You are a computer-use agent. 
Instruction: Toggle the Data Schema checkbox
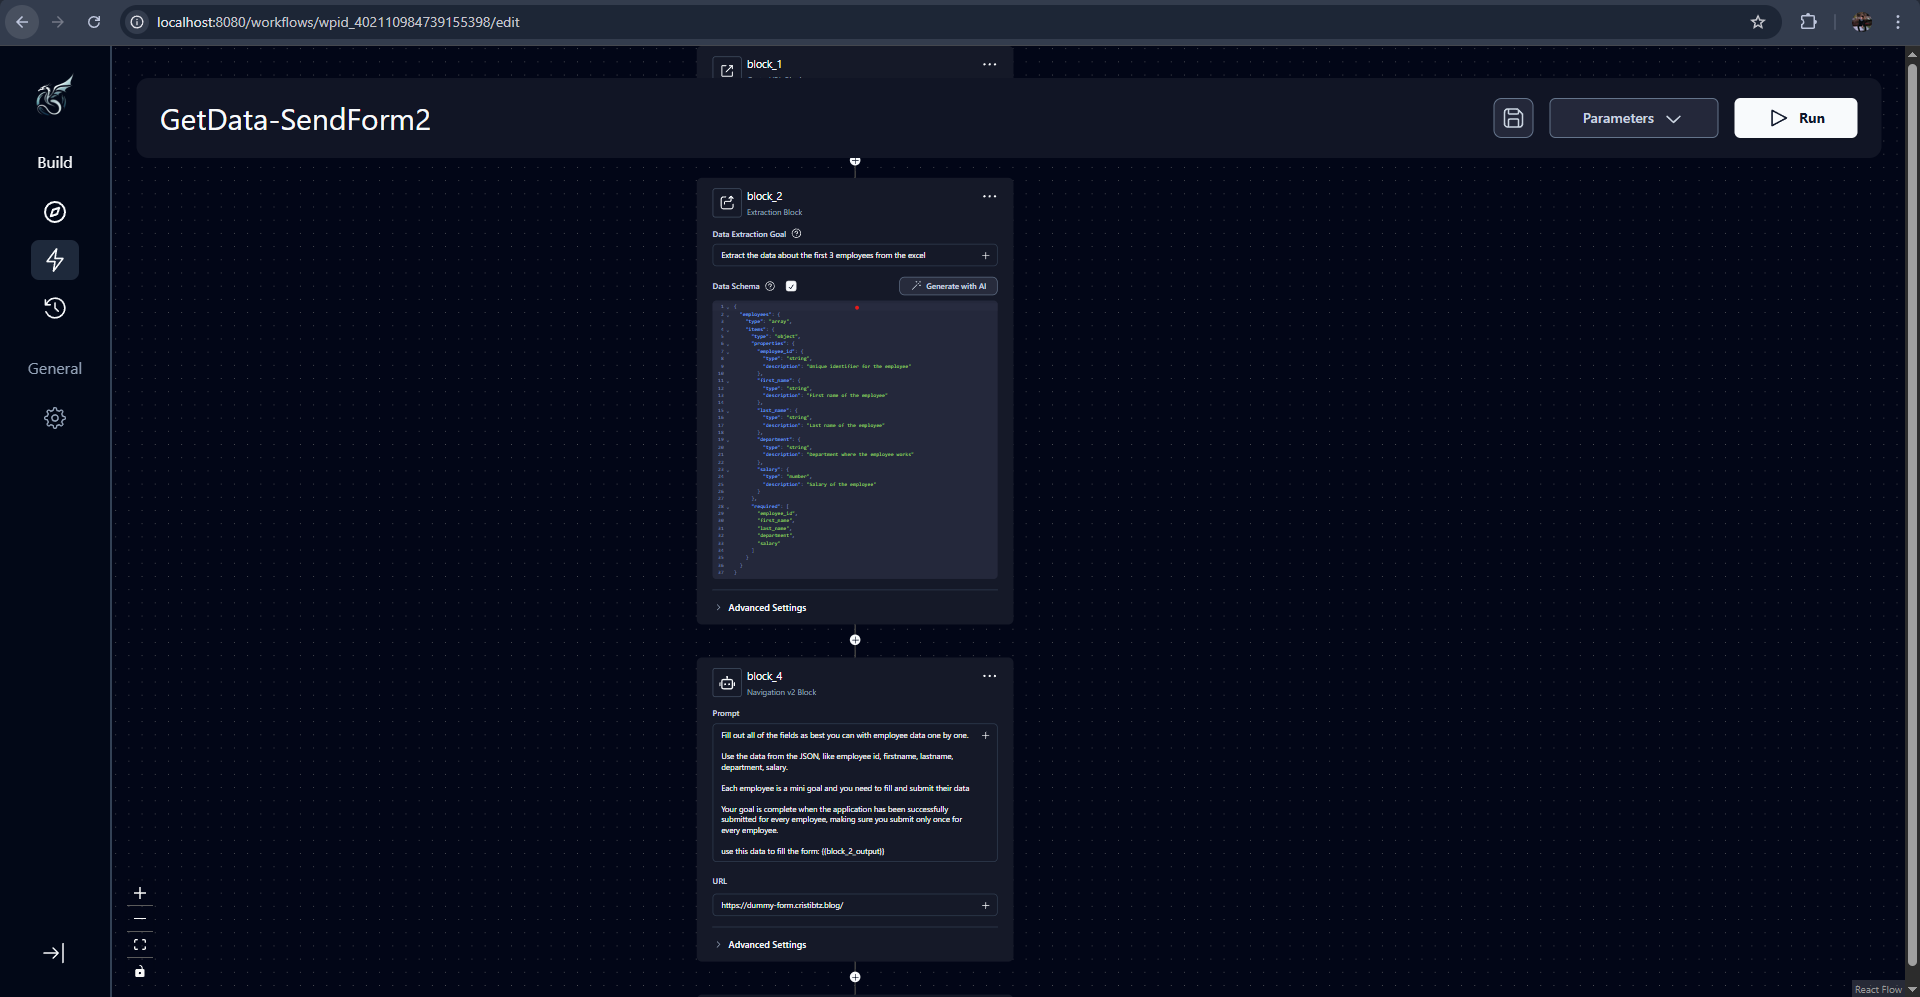coord(791,286)
